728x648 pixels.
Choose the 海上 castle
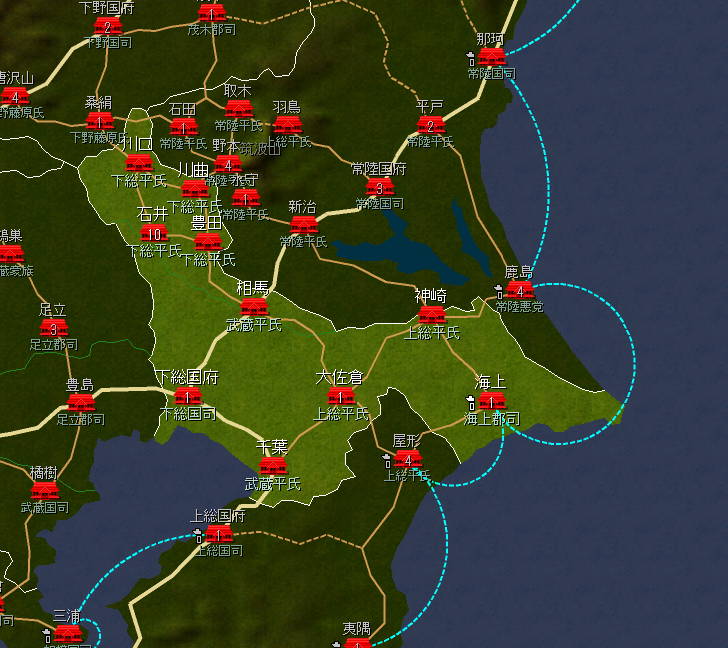(492, 401)
